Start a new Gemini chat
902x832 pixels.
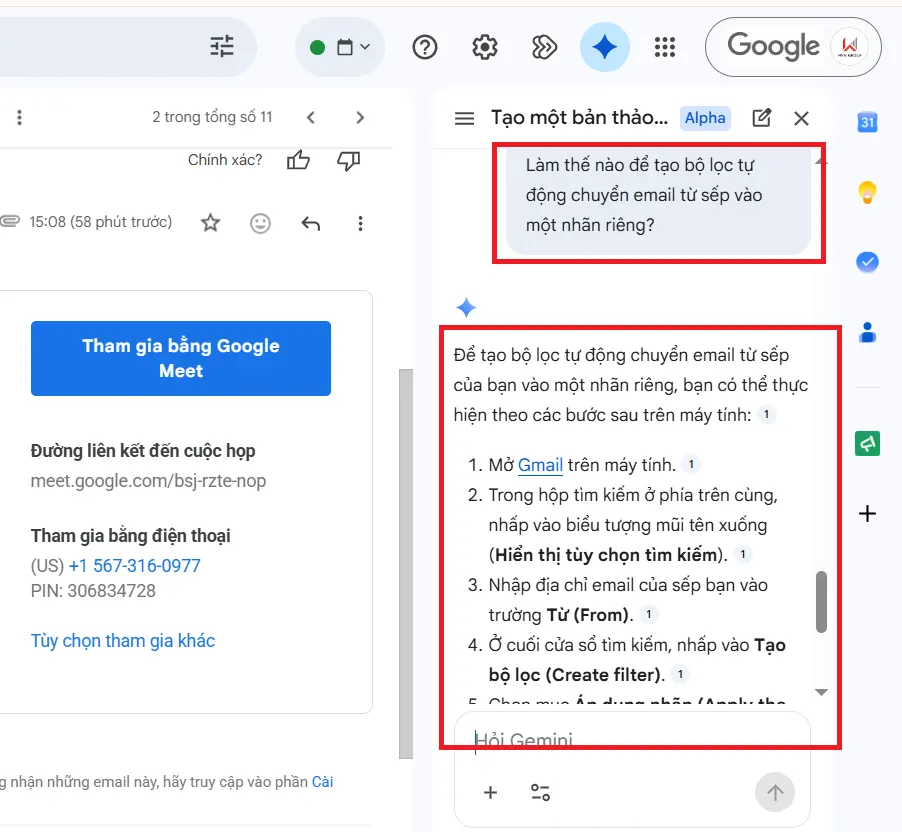click(x=762, y=118)
